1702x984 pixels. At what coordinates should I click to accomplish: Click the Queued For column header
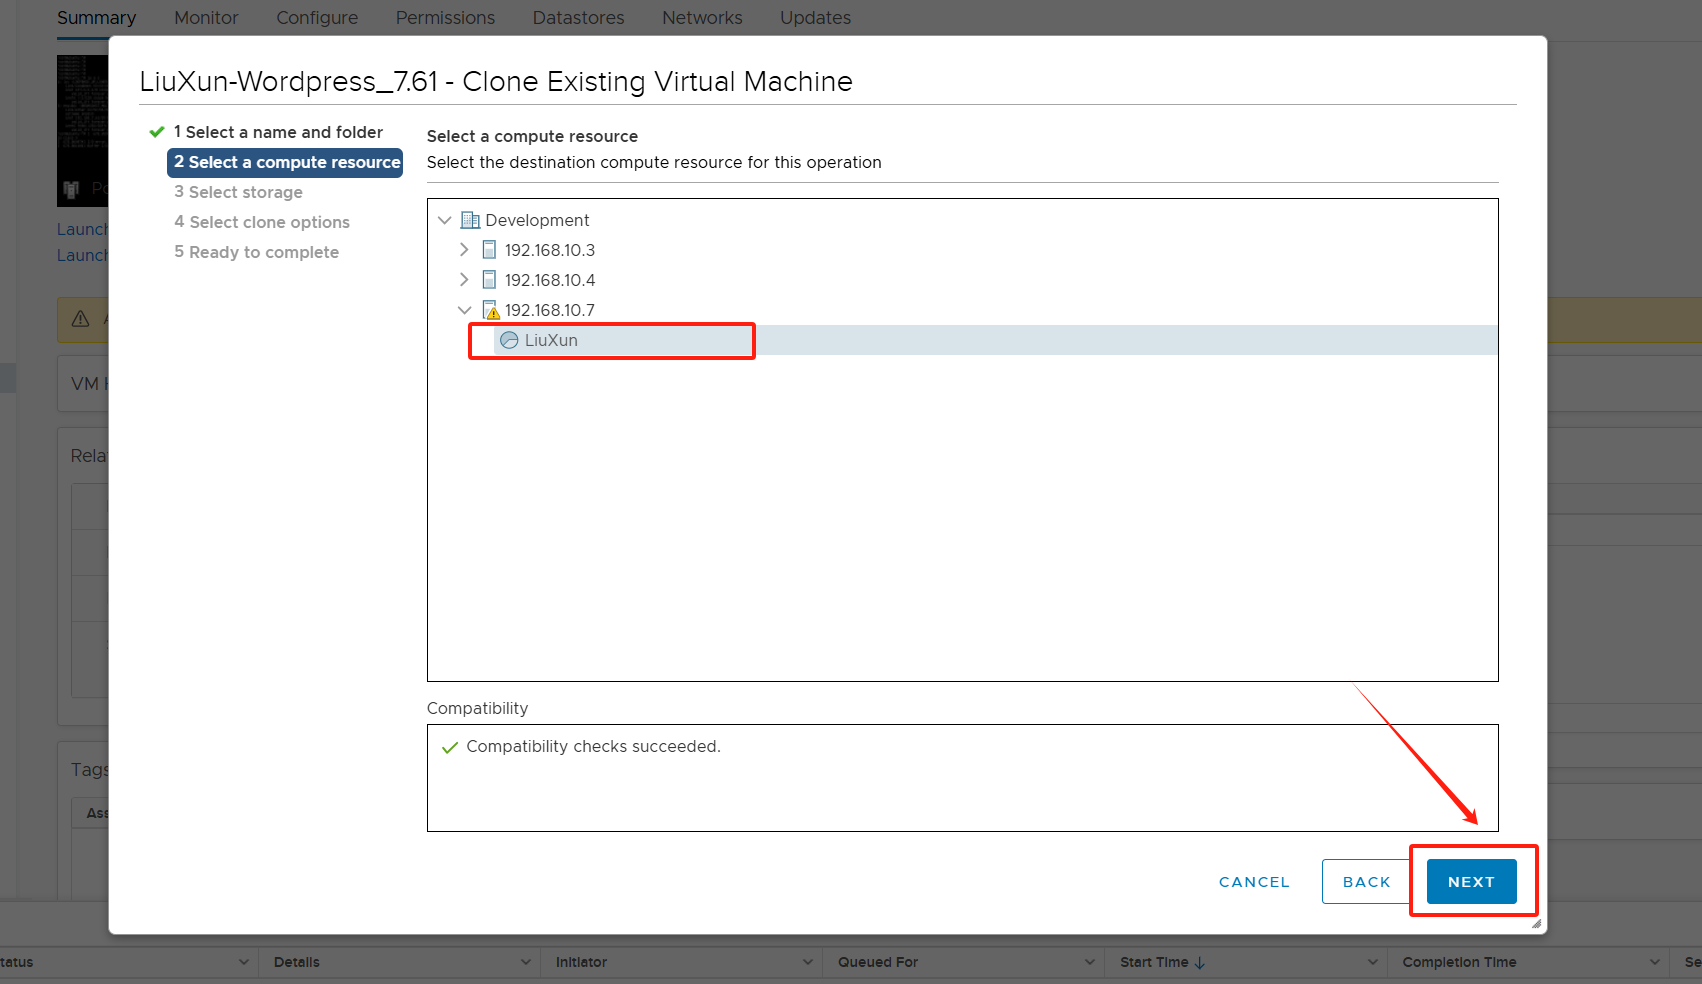point(877,962)
